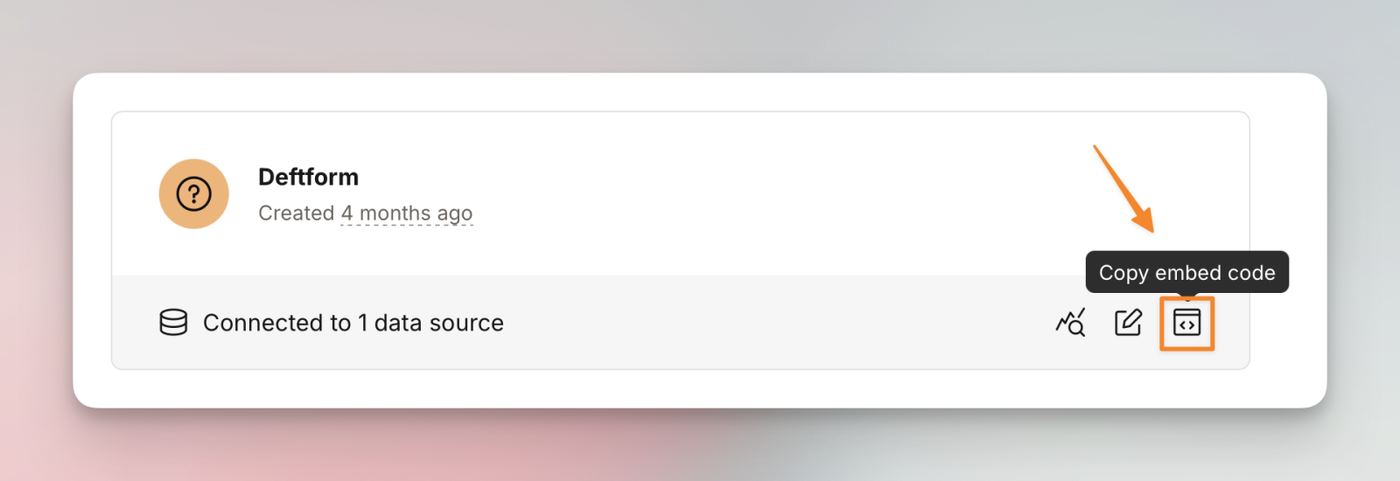Click the word 'Created' before the timestamp
This screenshot has width=1400, height=481.
[x=296, y=213]
